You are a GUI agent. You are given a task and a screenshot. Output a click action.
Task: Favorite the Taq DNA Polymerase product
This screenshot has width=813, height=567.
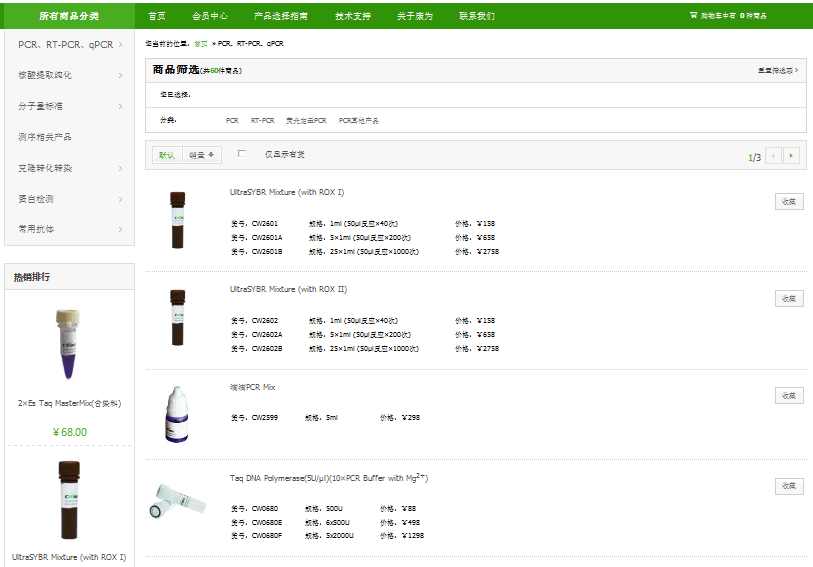click(x=789, y=486)
